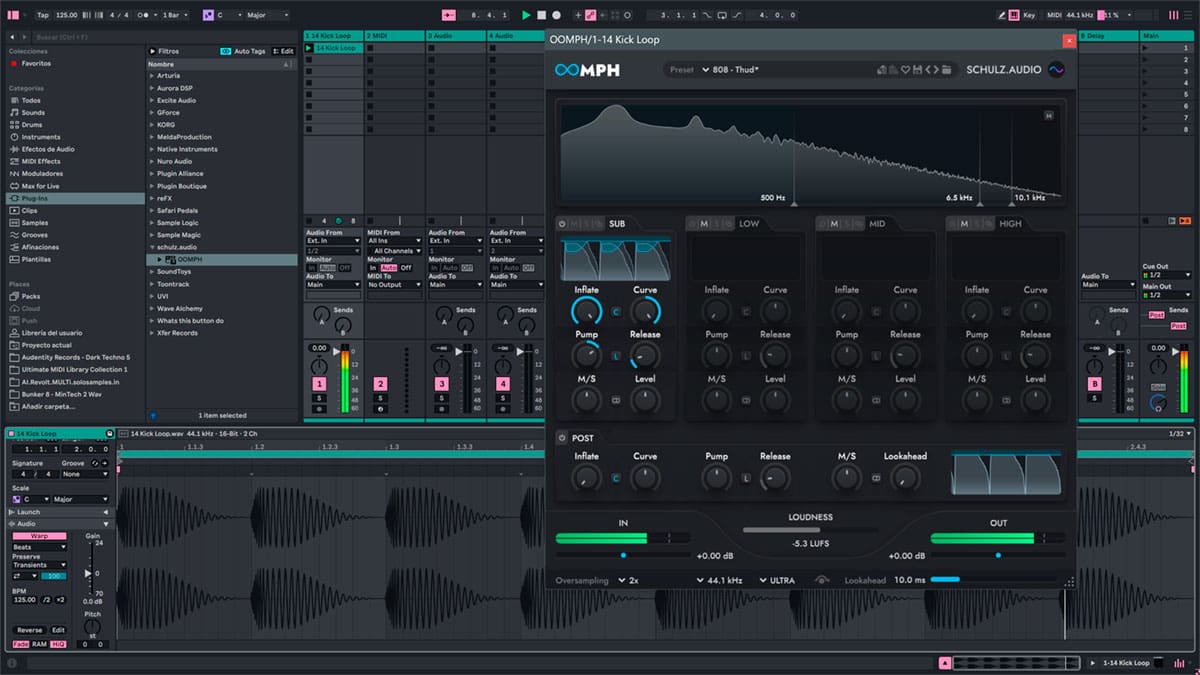This screenshot has height=675, width=1200.
Task: Expand the Xfer Records folder
Action: click(151, 332)
